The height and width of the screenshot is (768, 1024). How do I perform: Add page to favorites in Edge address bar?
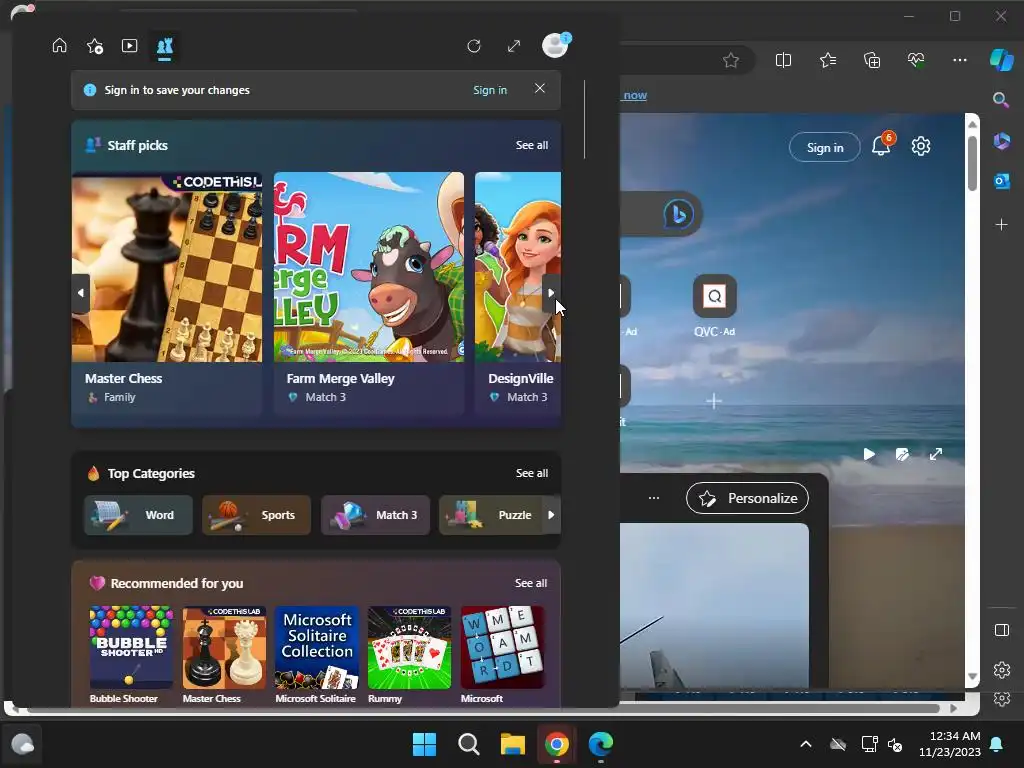click(x=731, y=61)
